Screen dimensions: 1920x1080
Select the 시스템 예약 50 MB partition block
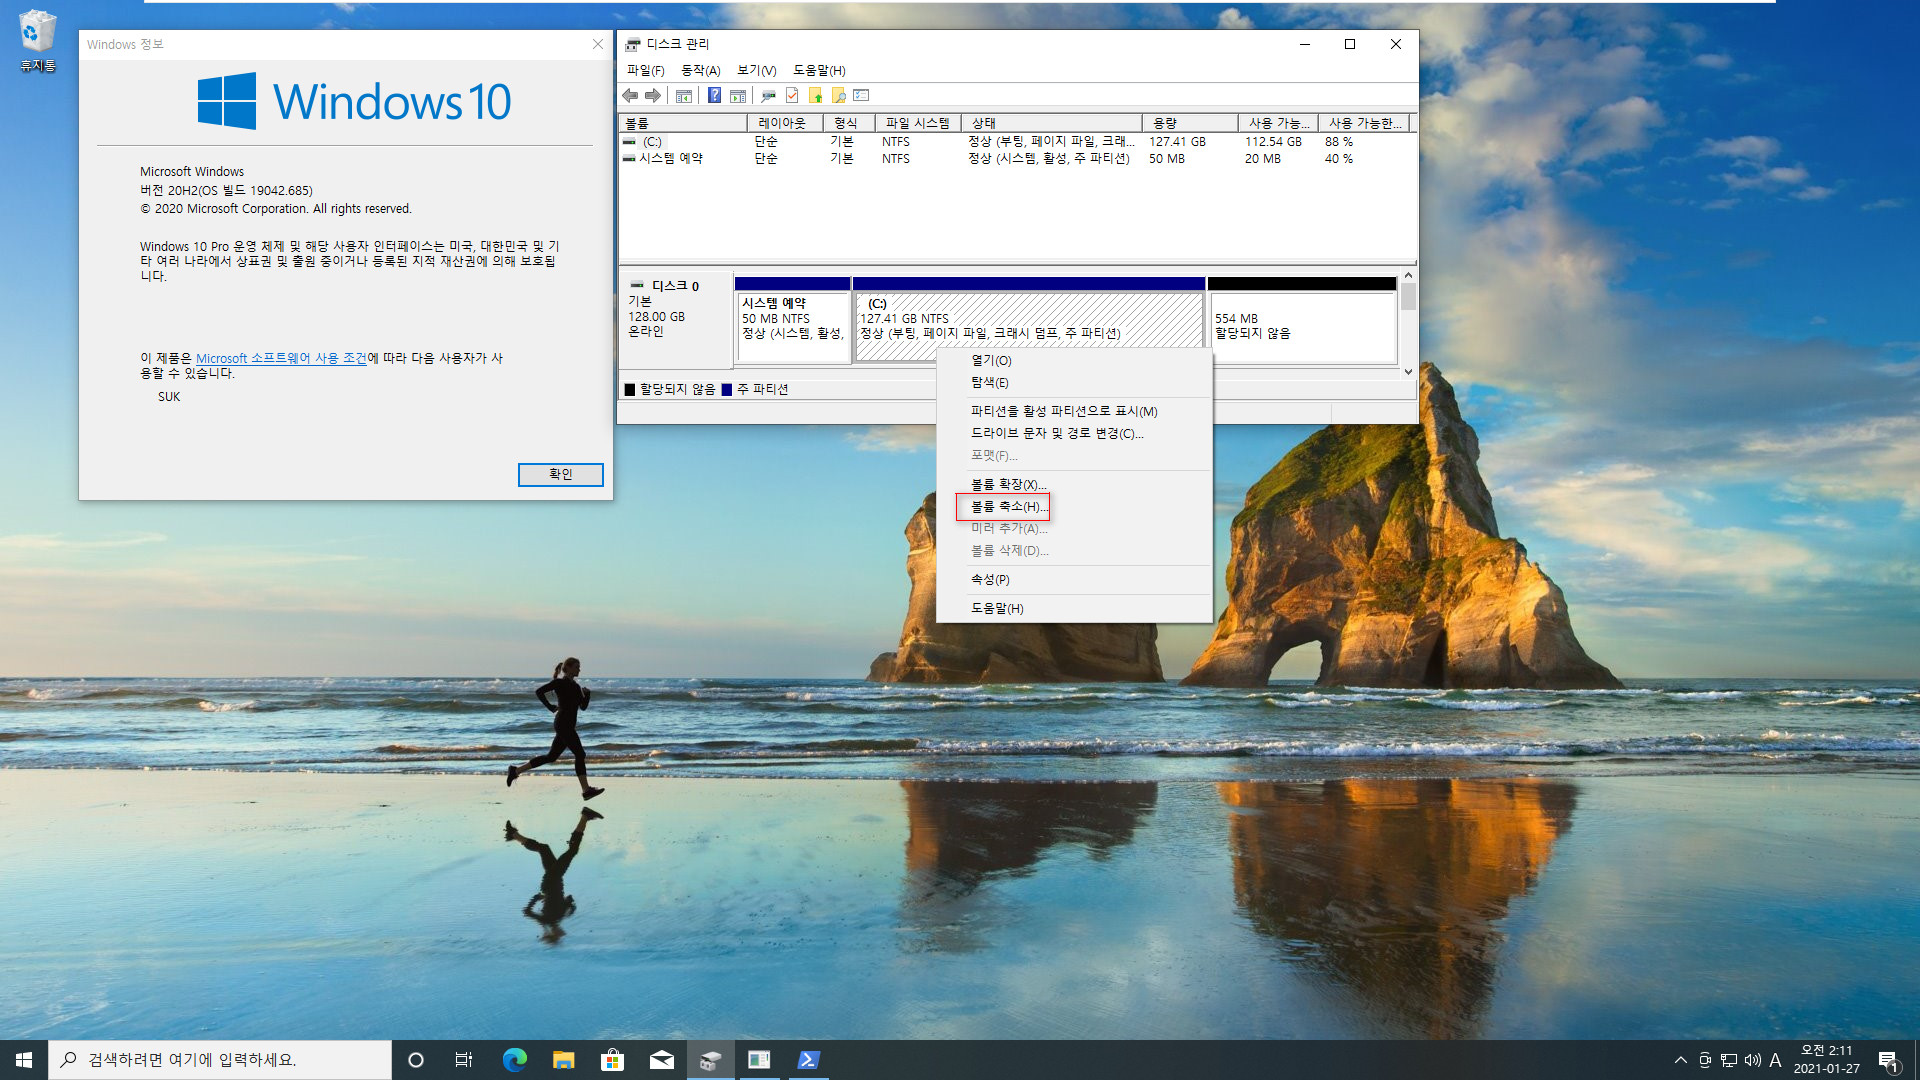792,320
